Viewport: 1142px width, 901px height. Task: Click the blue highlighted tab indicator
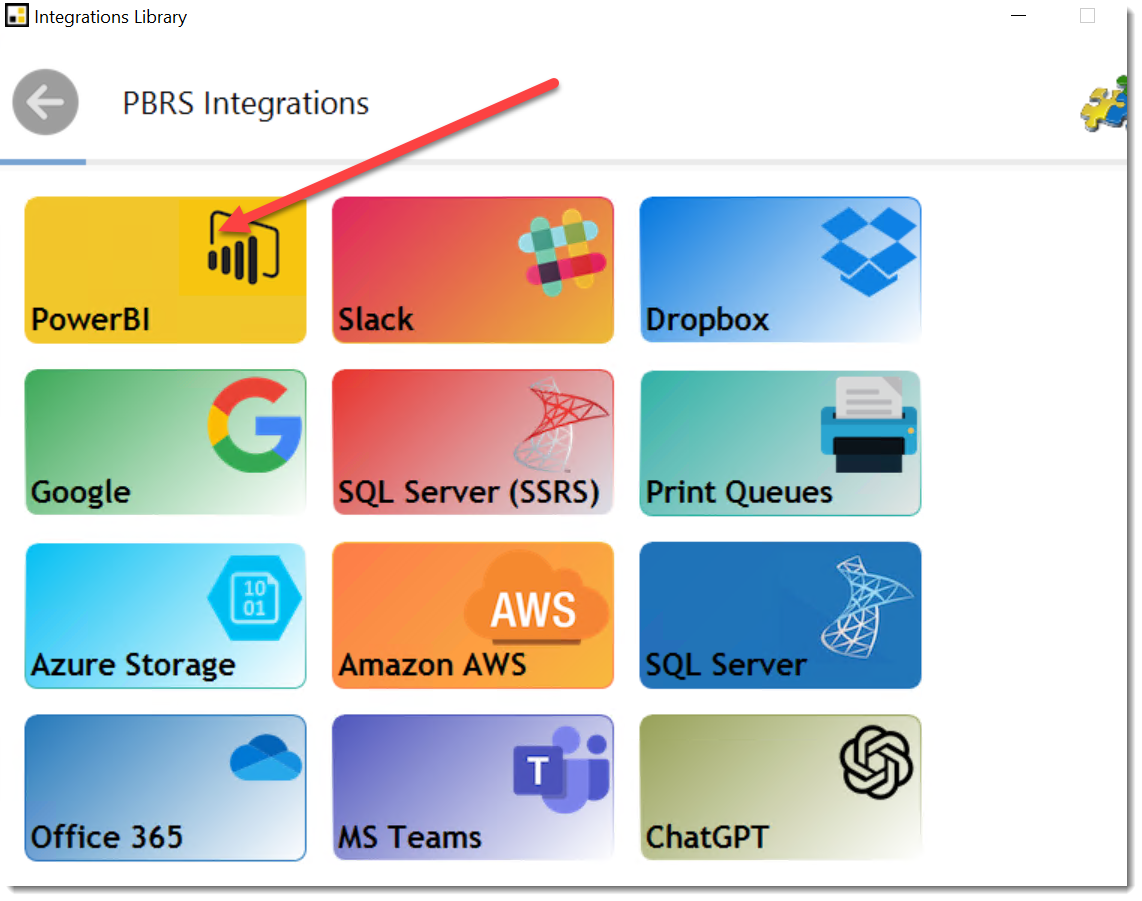[x=43, y=159]
